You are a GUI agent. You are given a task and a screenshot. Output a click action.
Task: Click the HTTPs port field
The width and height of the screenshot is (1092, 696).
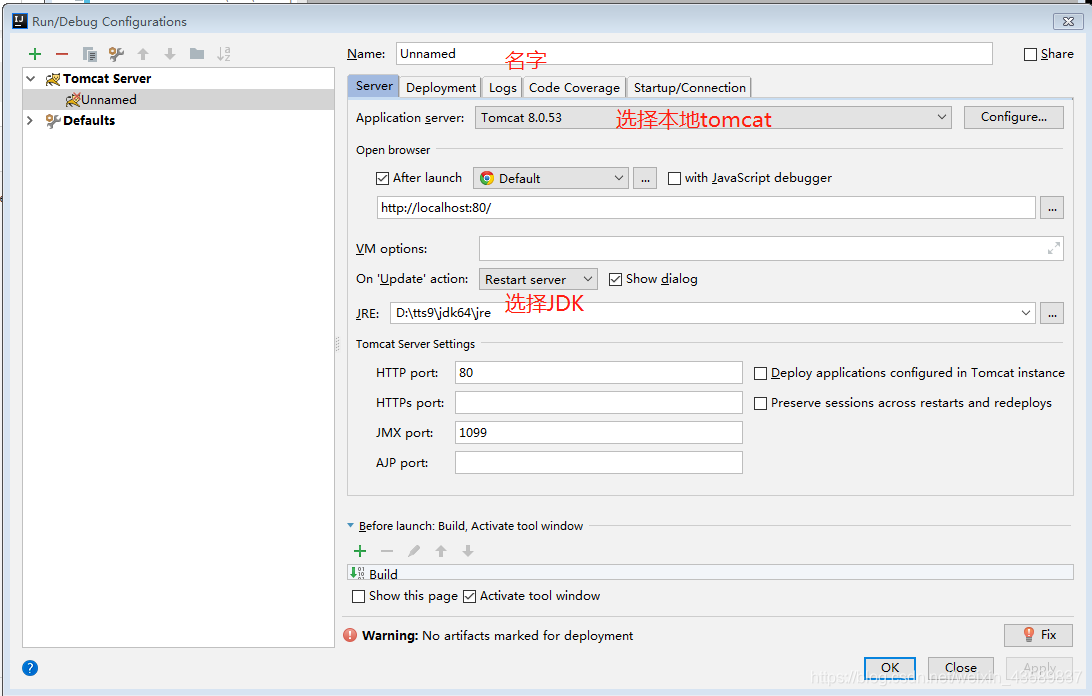click(x=598, y=403)
